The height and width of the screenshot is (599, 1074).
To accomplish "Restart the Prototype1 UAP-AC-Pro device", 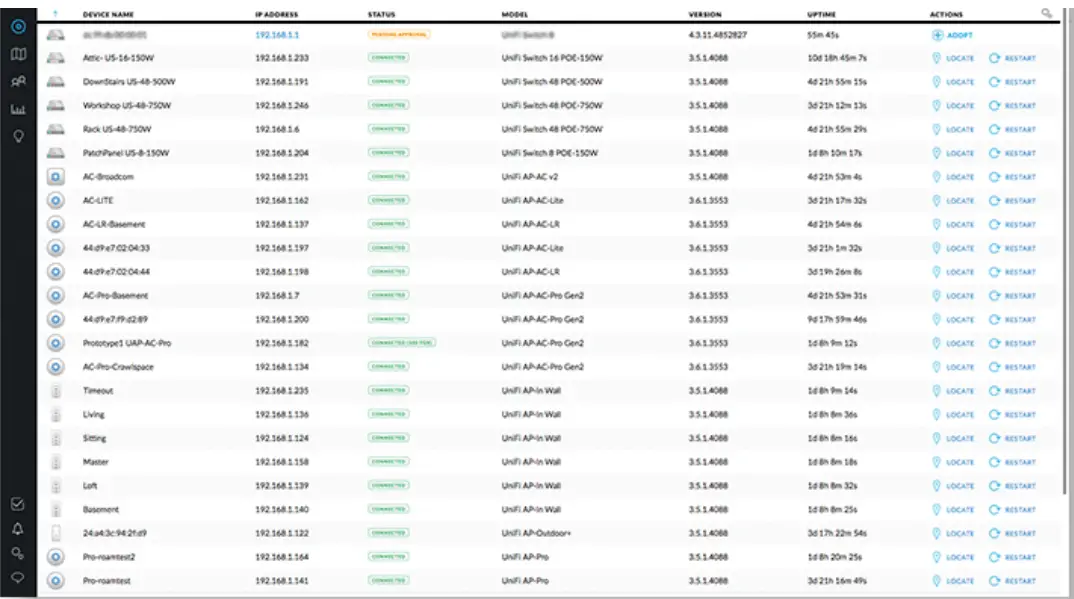I will (x=1012, y=344).
